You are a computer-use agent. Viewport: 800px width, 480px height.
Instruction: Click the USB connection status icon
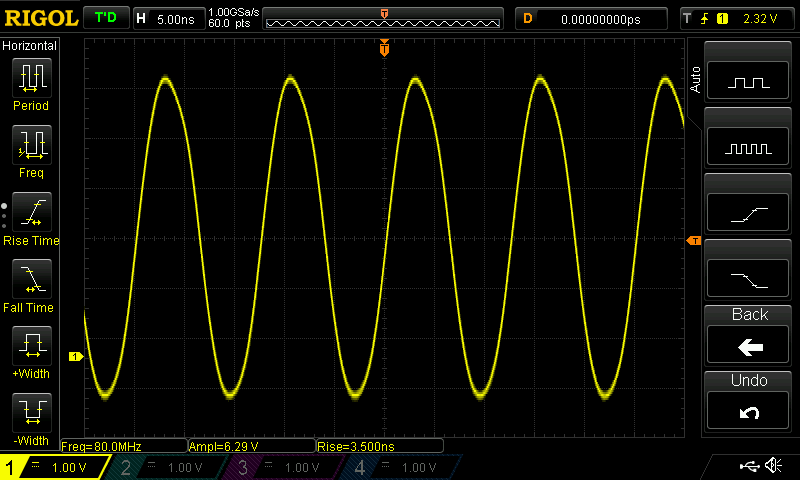coord(749,465)
